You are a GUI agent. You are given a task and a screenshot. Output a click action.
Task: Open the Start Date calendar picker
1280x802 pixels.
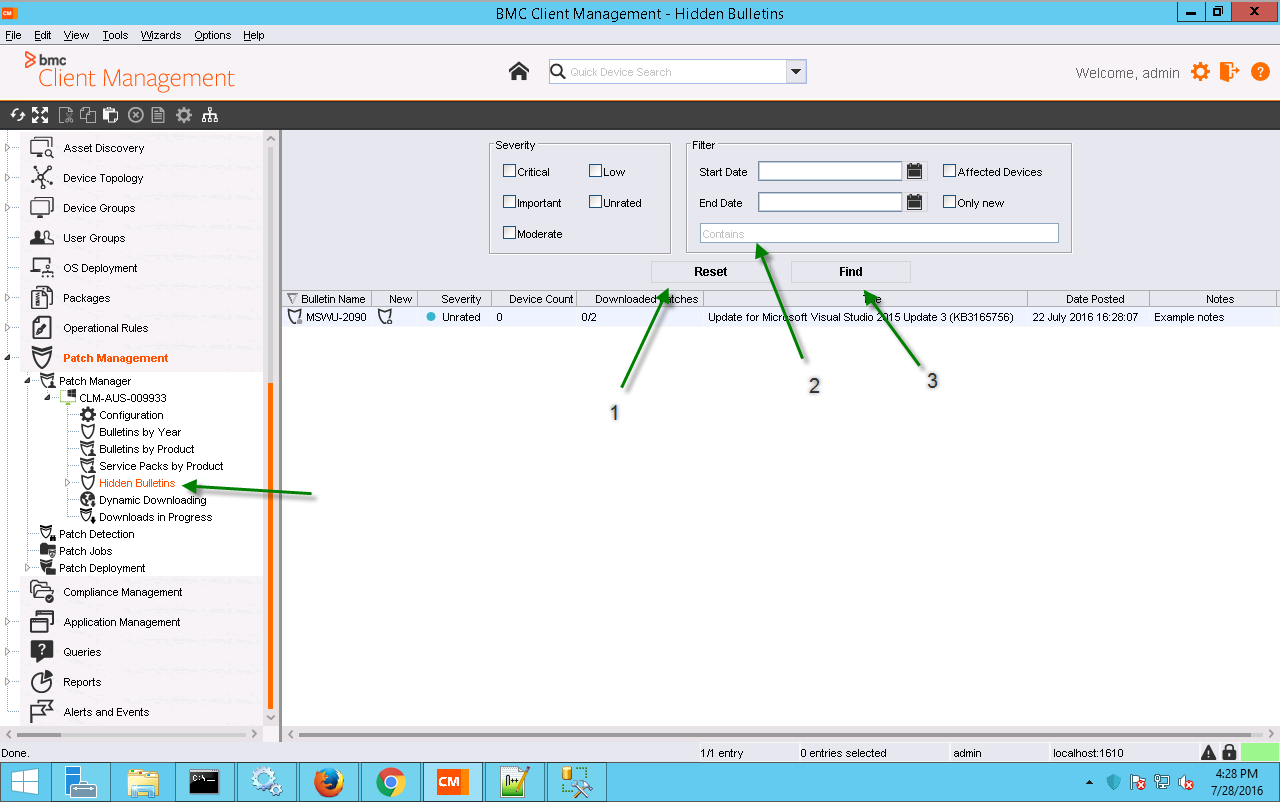pyautogui.click(x=914, y=171)
